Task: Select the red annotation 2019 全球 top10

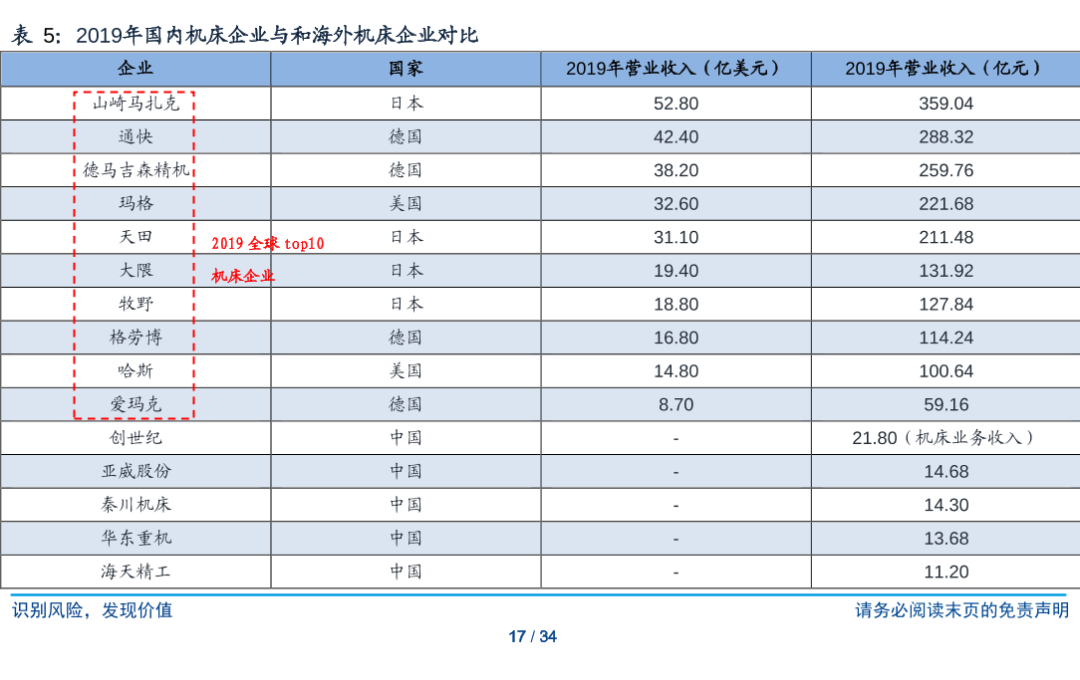Action: (x=268, y=240)
